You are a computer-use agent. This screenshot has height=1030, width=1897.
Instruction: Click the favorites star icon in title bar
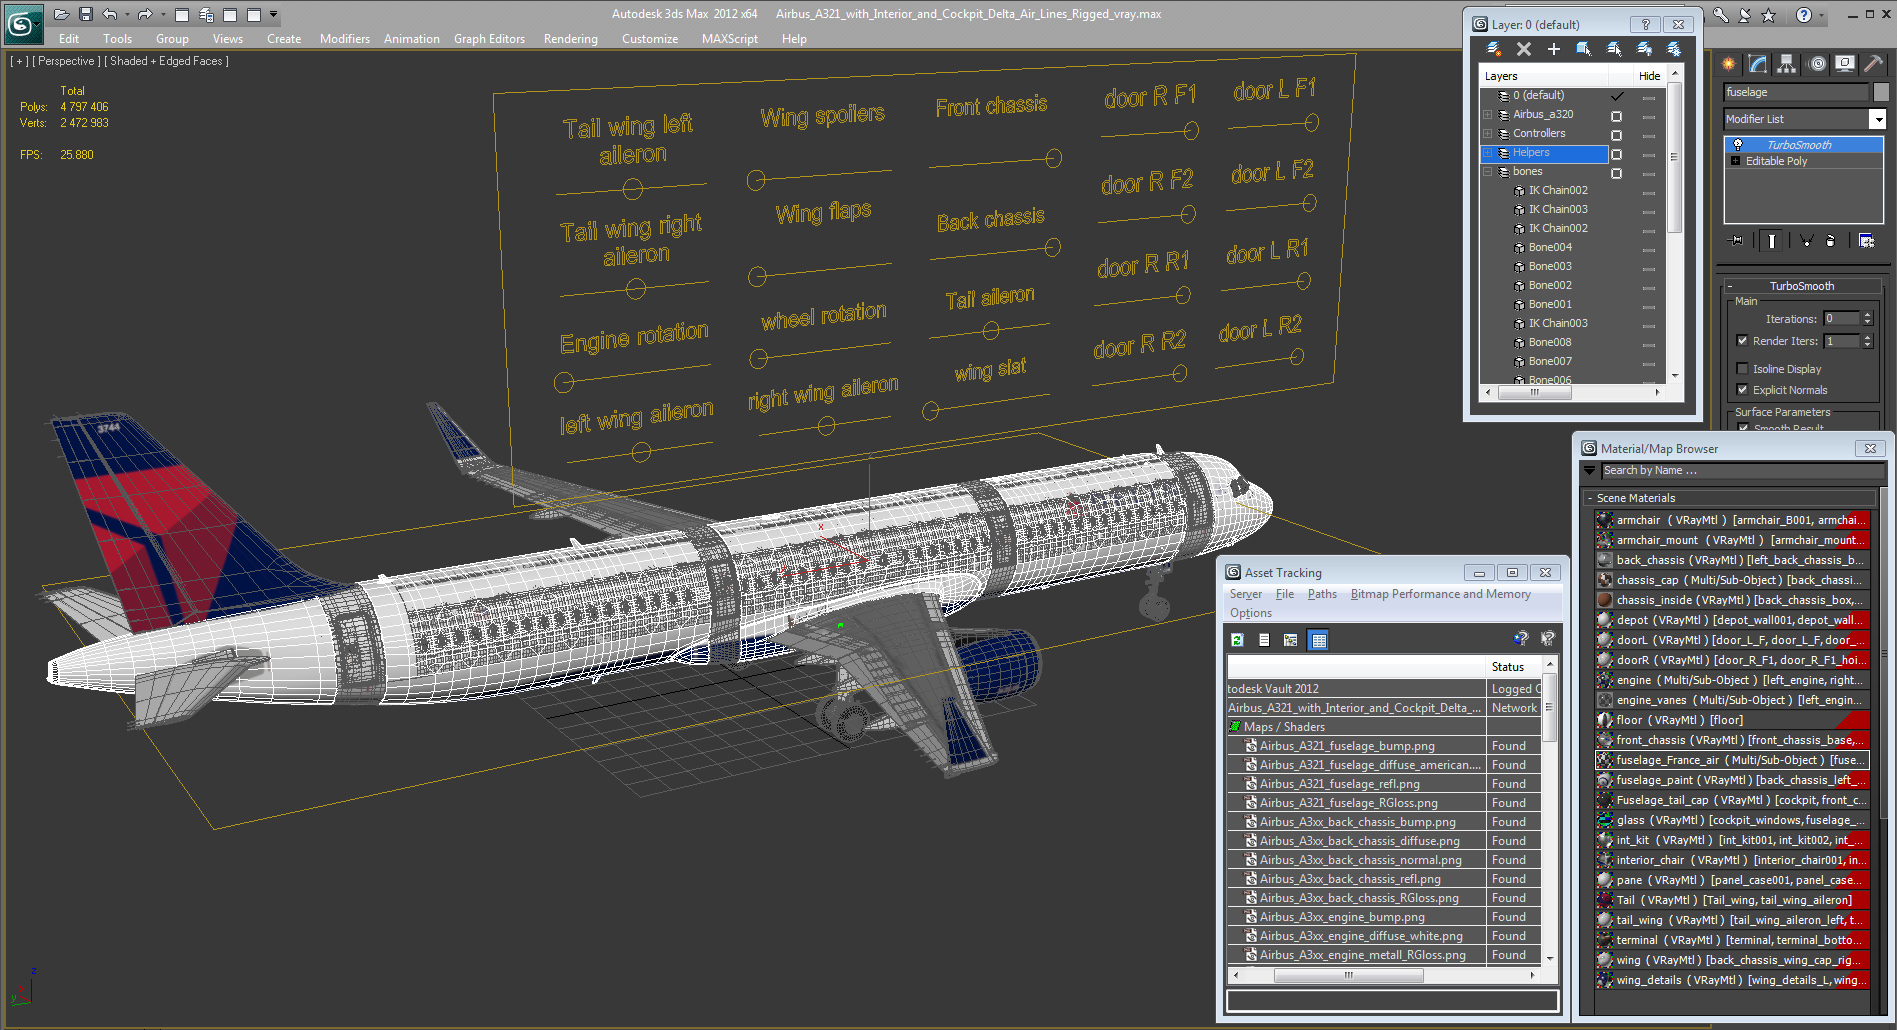pos(1769,15)
